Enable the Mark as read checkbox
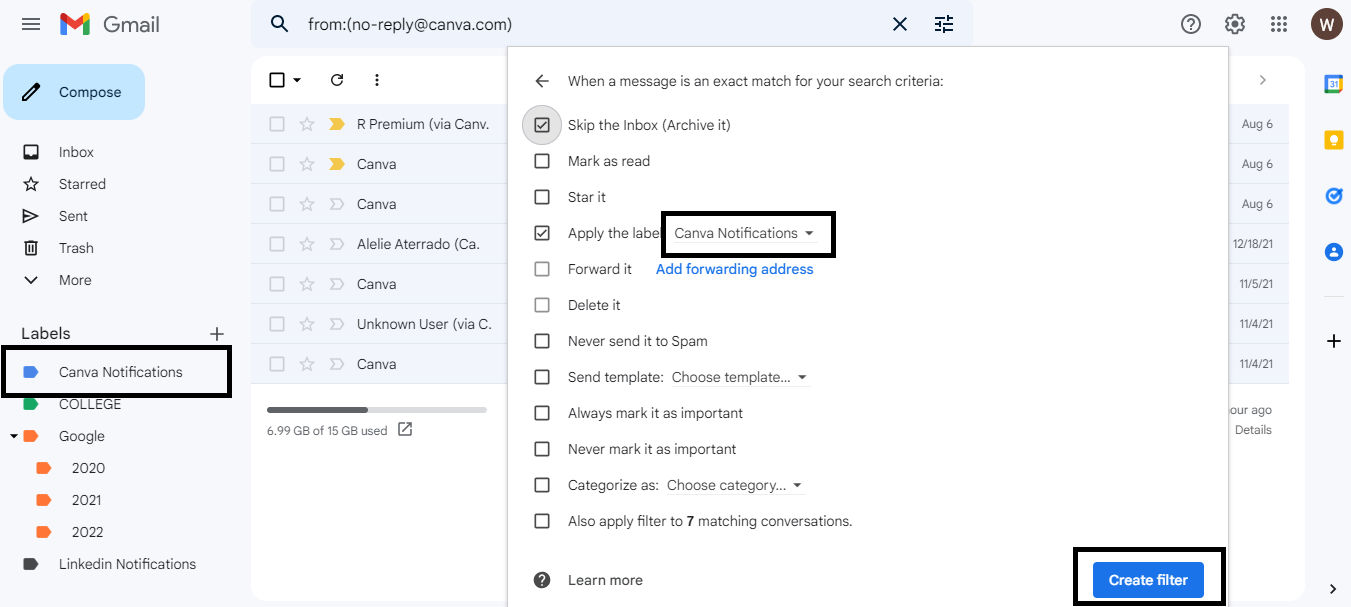 [542, 161]
